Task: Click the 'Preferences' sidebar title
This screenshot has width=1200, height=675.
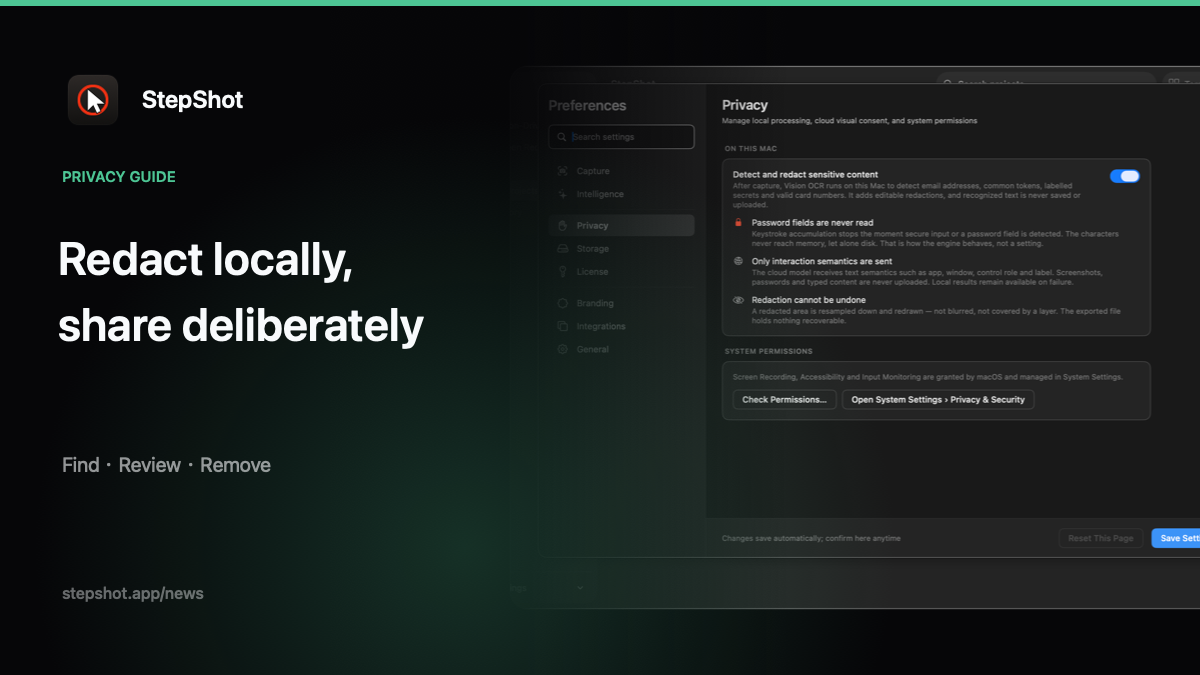Action: point(587,105)
